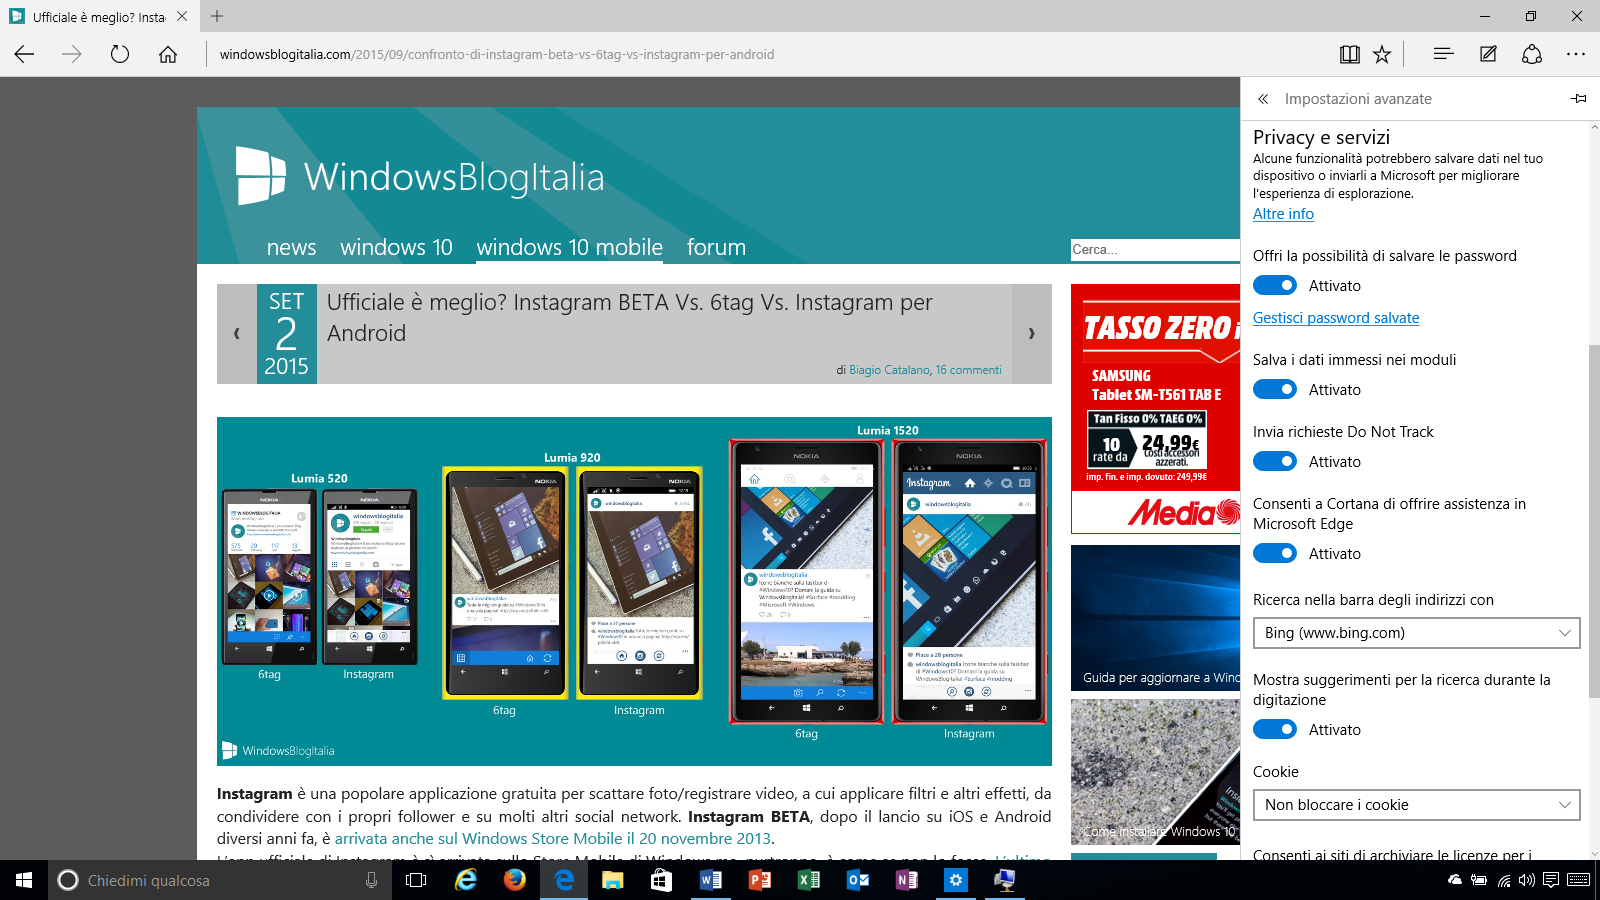Open a new tab with plus button
Screen dimensions: 1600x900
(x=217, y=16)
